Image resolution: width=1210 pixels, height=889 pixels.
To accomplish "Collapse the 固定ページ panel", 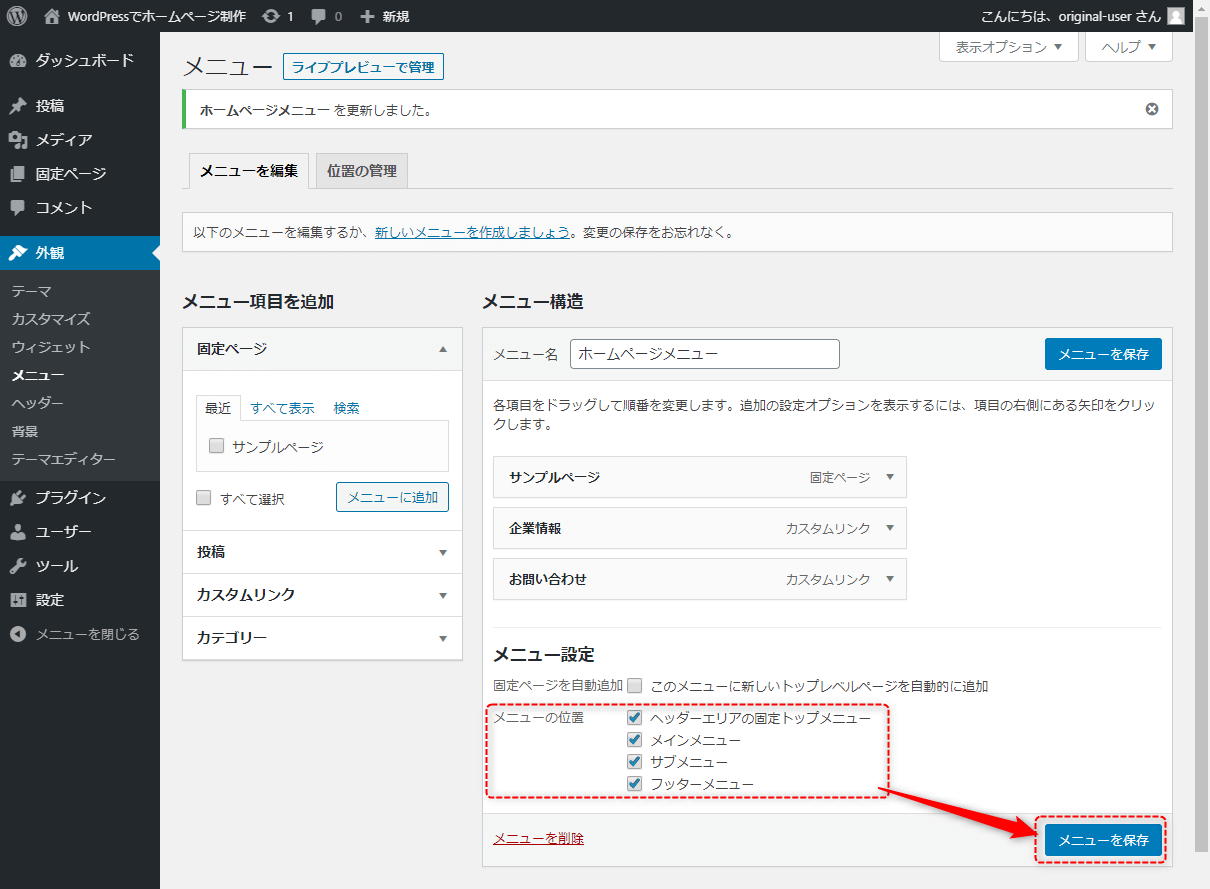I will click(x=443, y=349).
